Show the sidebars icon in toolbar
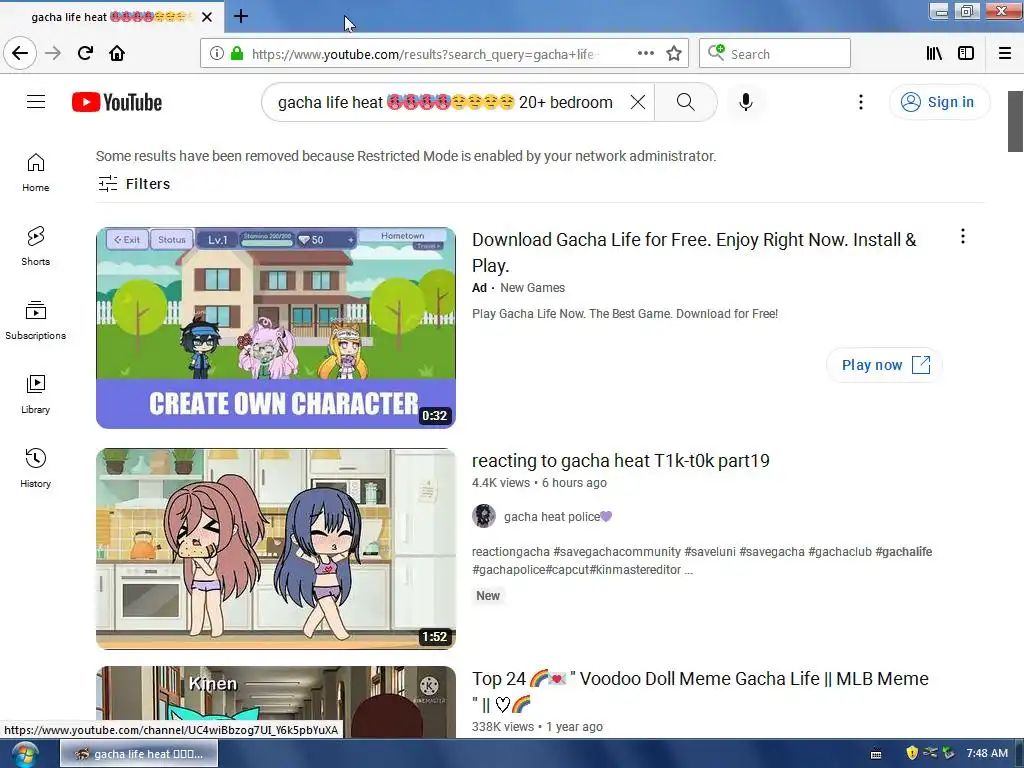 click(x=966, y=54)
